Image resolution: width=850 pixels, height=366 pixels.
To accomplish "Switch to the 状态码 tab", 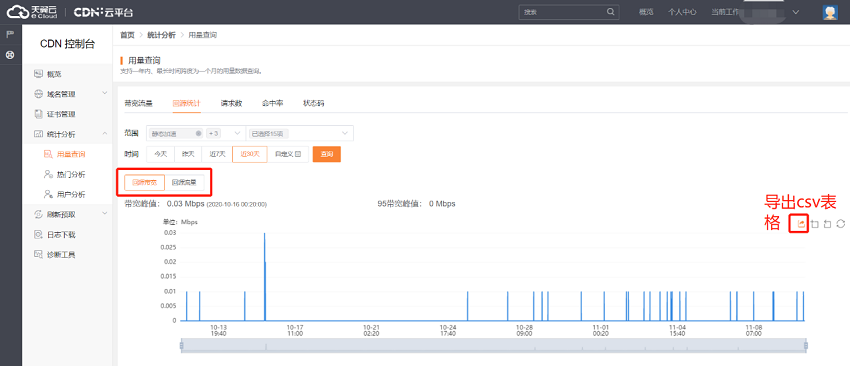I will 313,103.
